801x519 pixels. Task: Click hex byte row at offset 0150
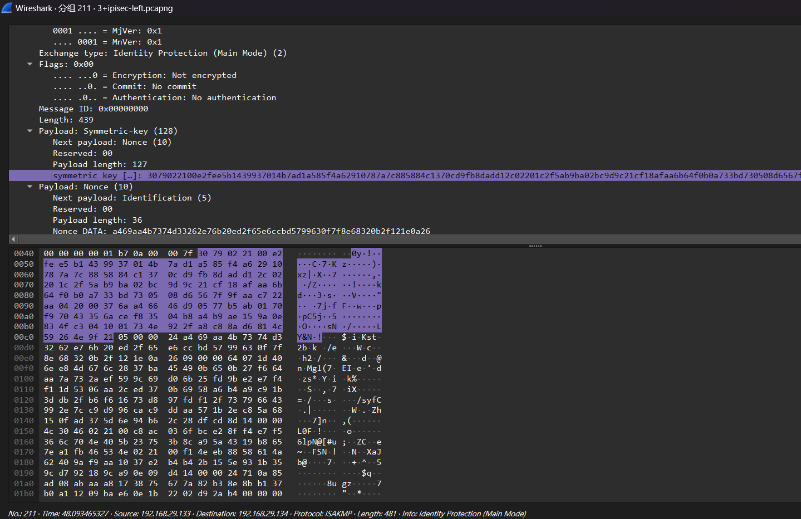point(163,431)
